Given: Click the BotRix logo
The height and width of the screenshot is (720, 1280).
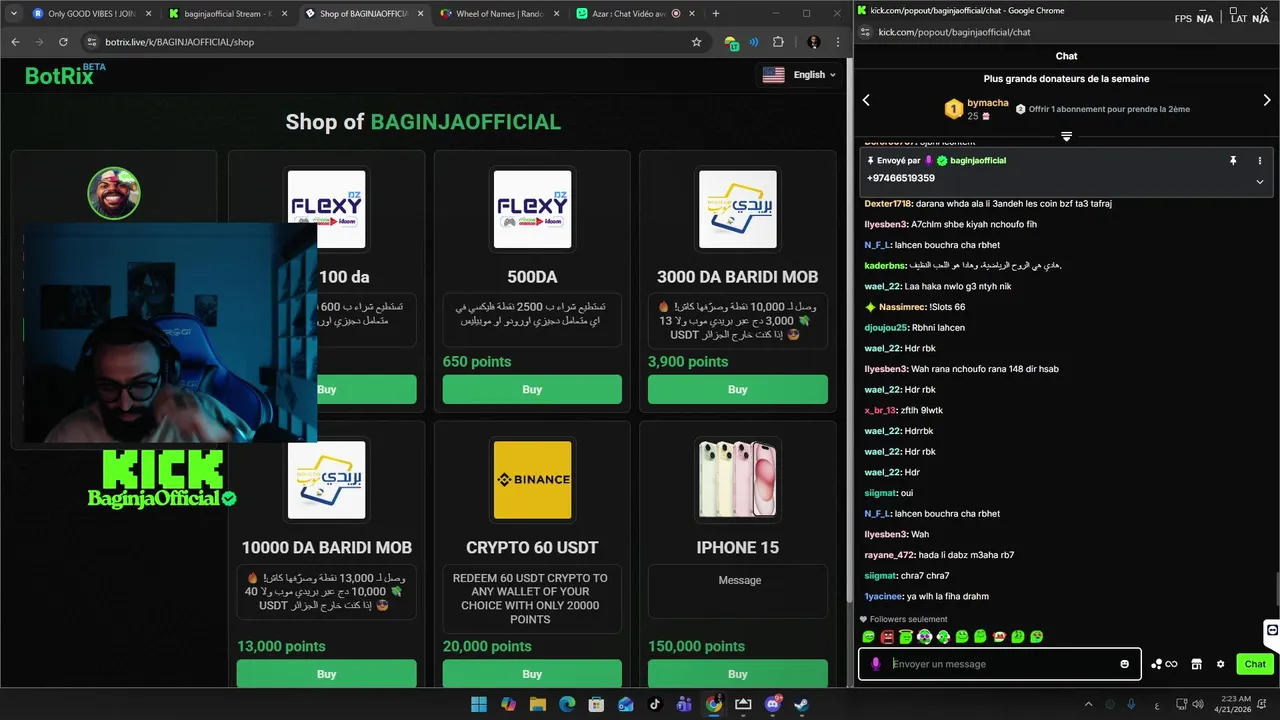Looking at the screenshot, I should (x=64, y=75).
